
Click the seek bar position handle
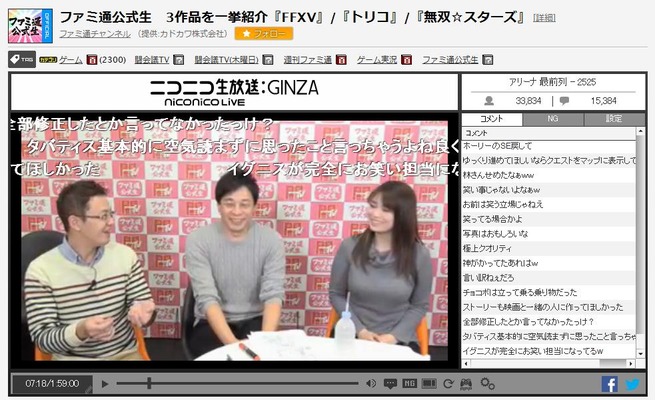click(149, 383)
